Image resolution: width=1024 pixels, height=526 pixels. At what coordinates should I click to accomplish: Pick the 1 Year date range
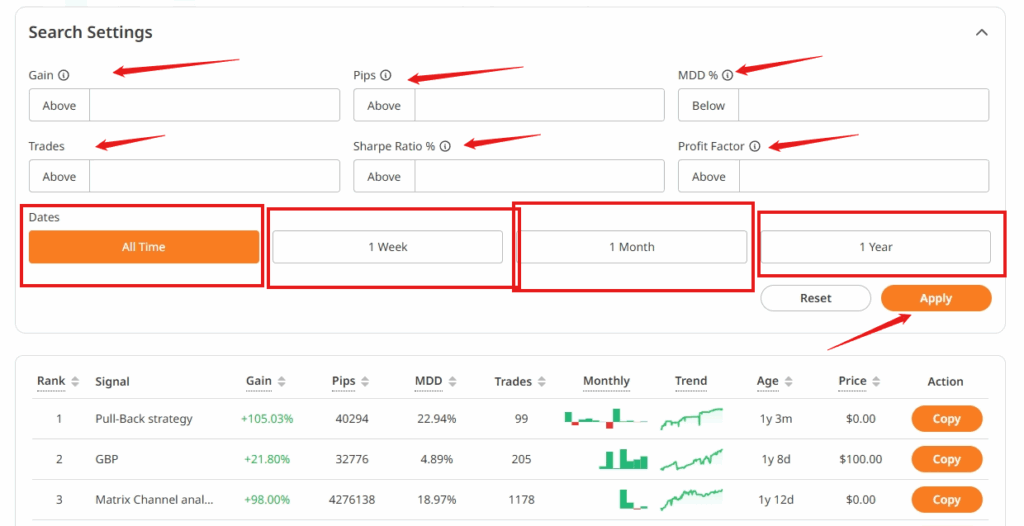(875, 247)
